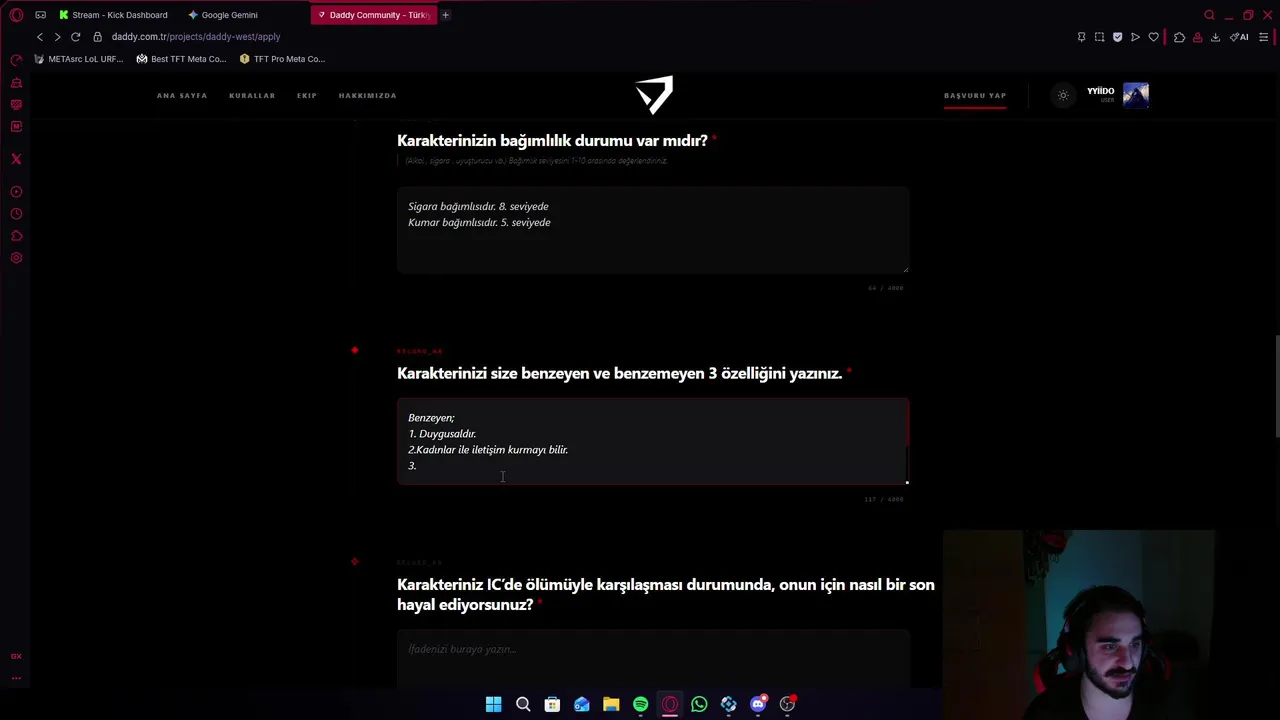
Task: Open the extensions cube icon
Action: click(1179, 37)
